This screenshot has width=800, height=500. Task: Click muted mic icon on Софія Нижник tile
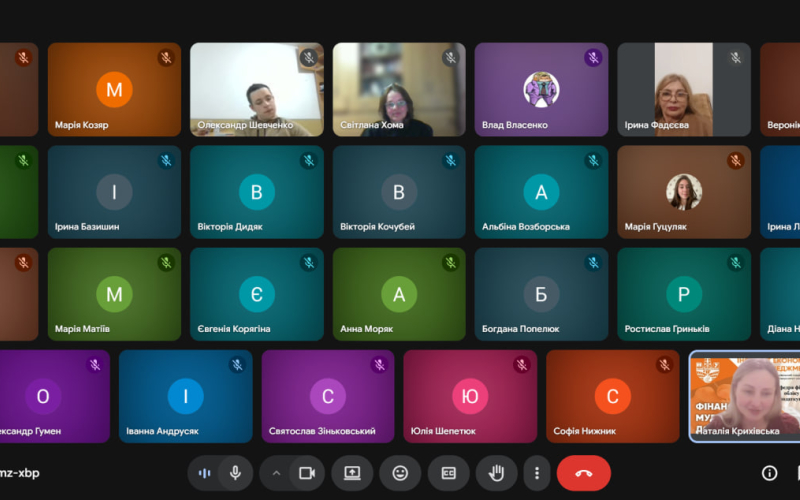pyautogui.click(x=665, y=365)
